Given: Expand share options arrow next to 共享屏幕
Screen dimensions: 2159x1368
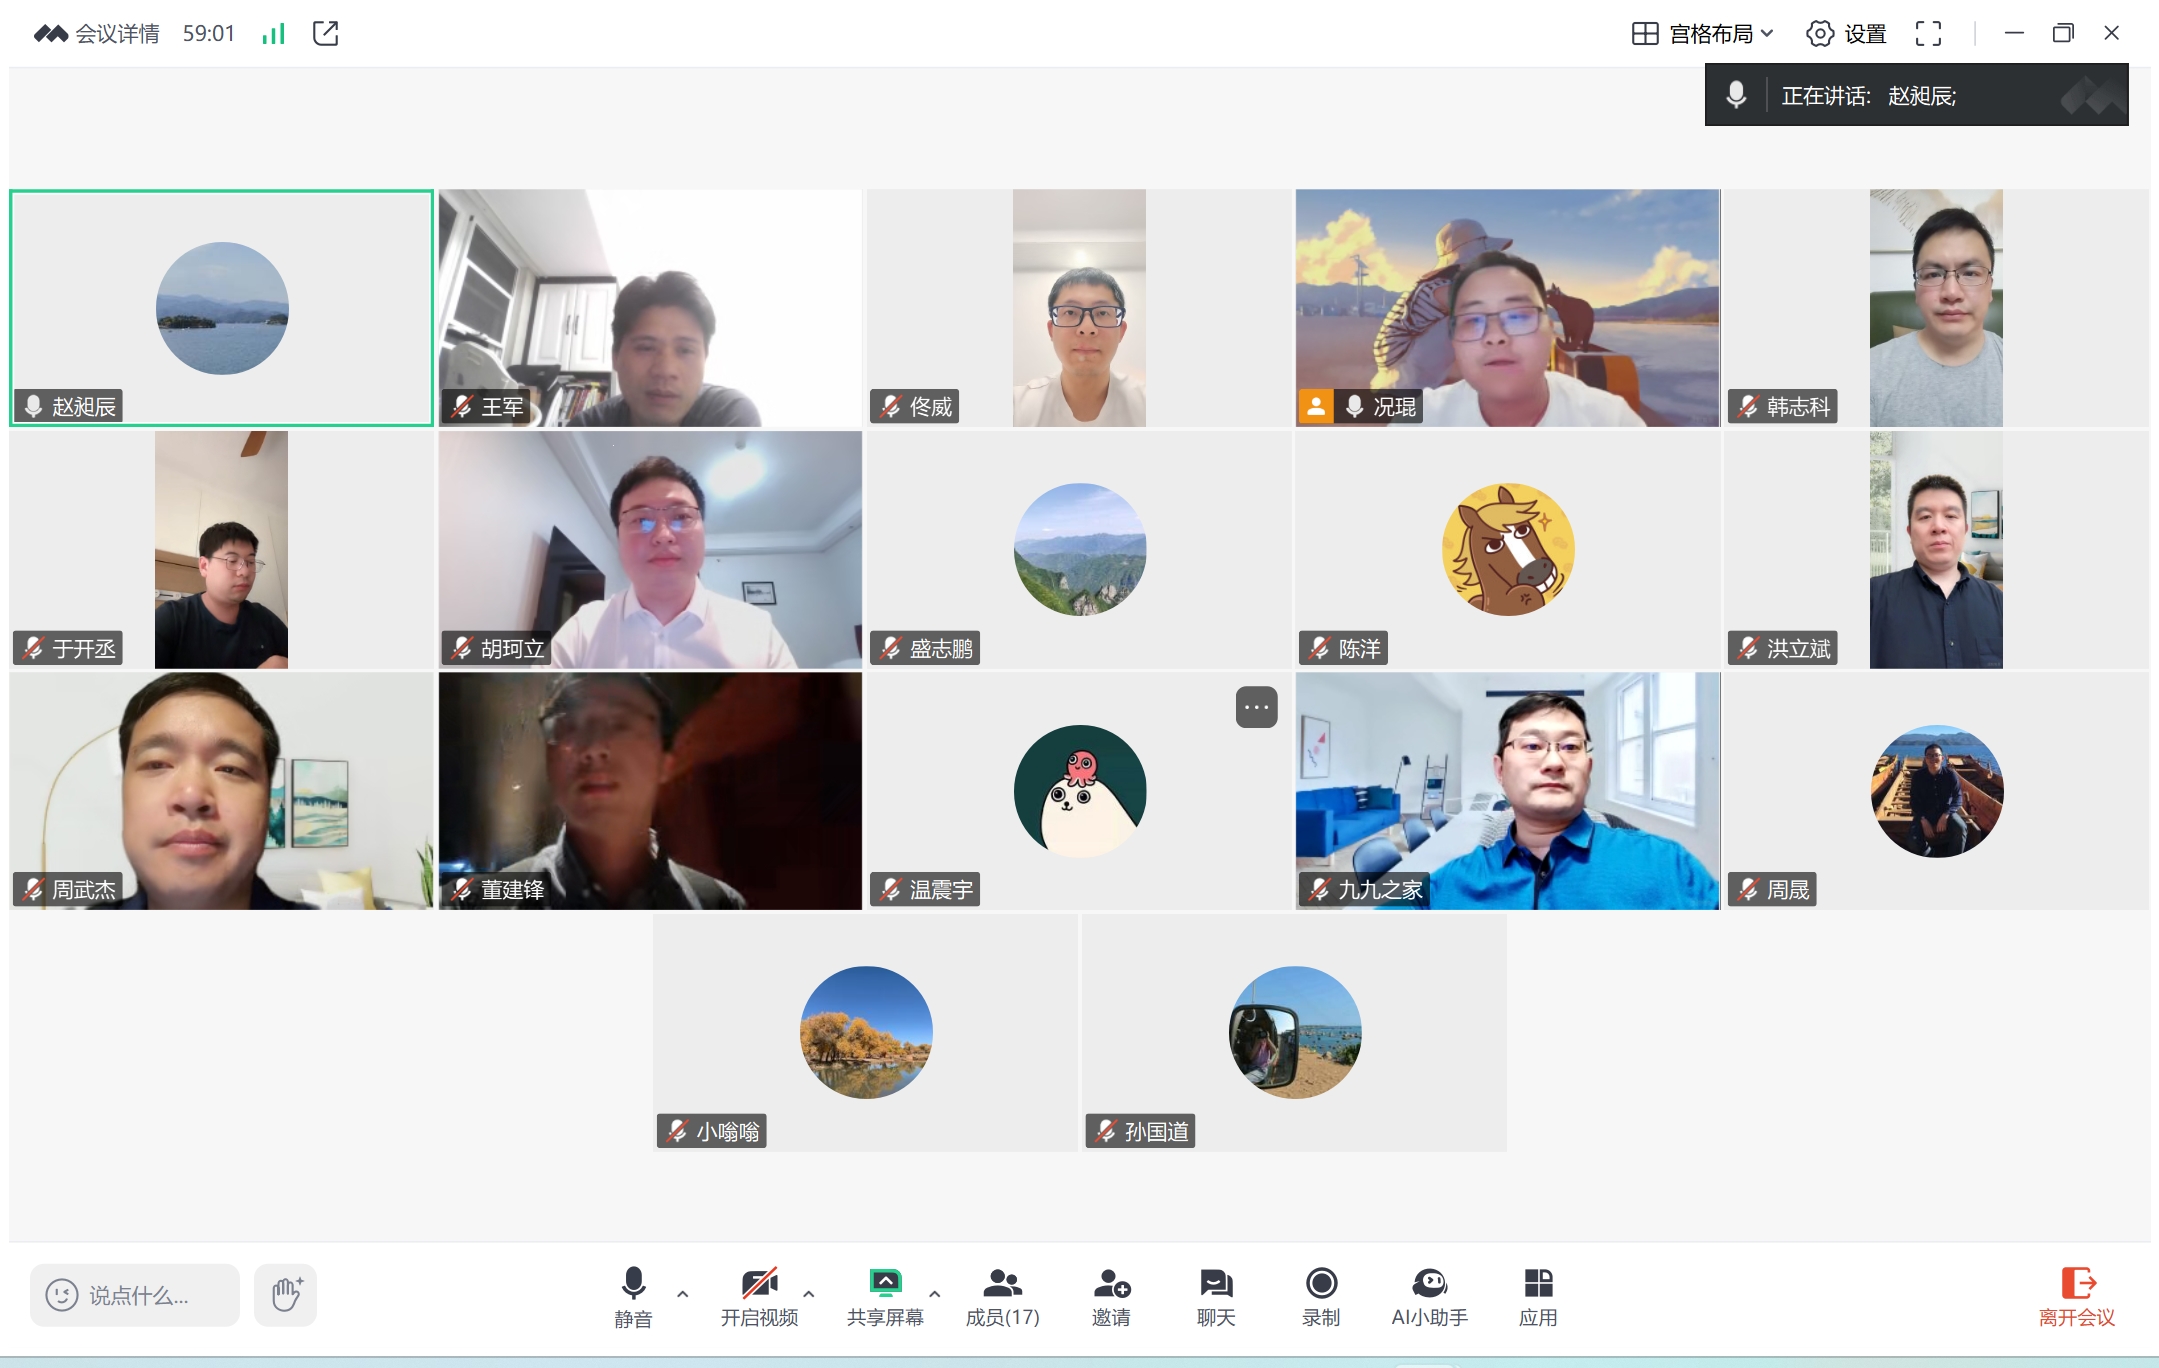Looking at the screenshot, I should coord(935,1294).
